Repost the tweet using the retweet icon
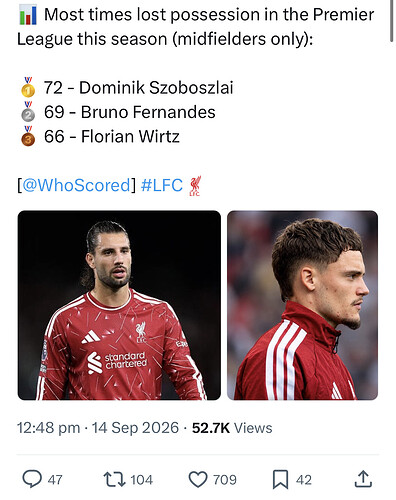396x500 pixels. coord(114,479)
